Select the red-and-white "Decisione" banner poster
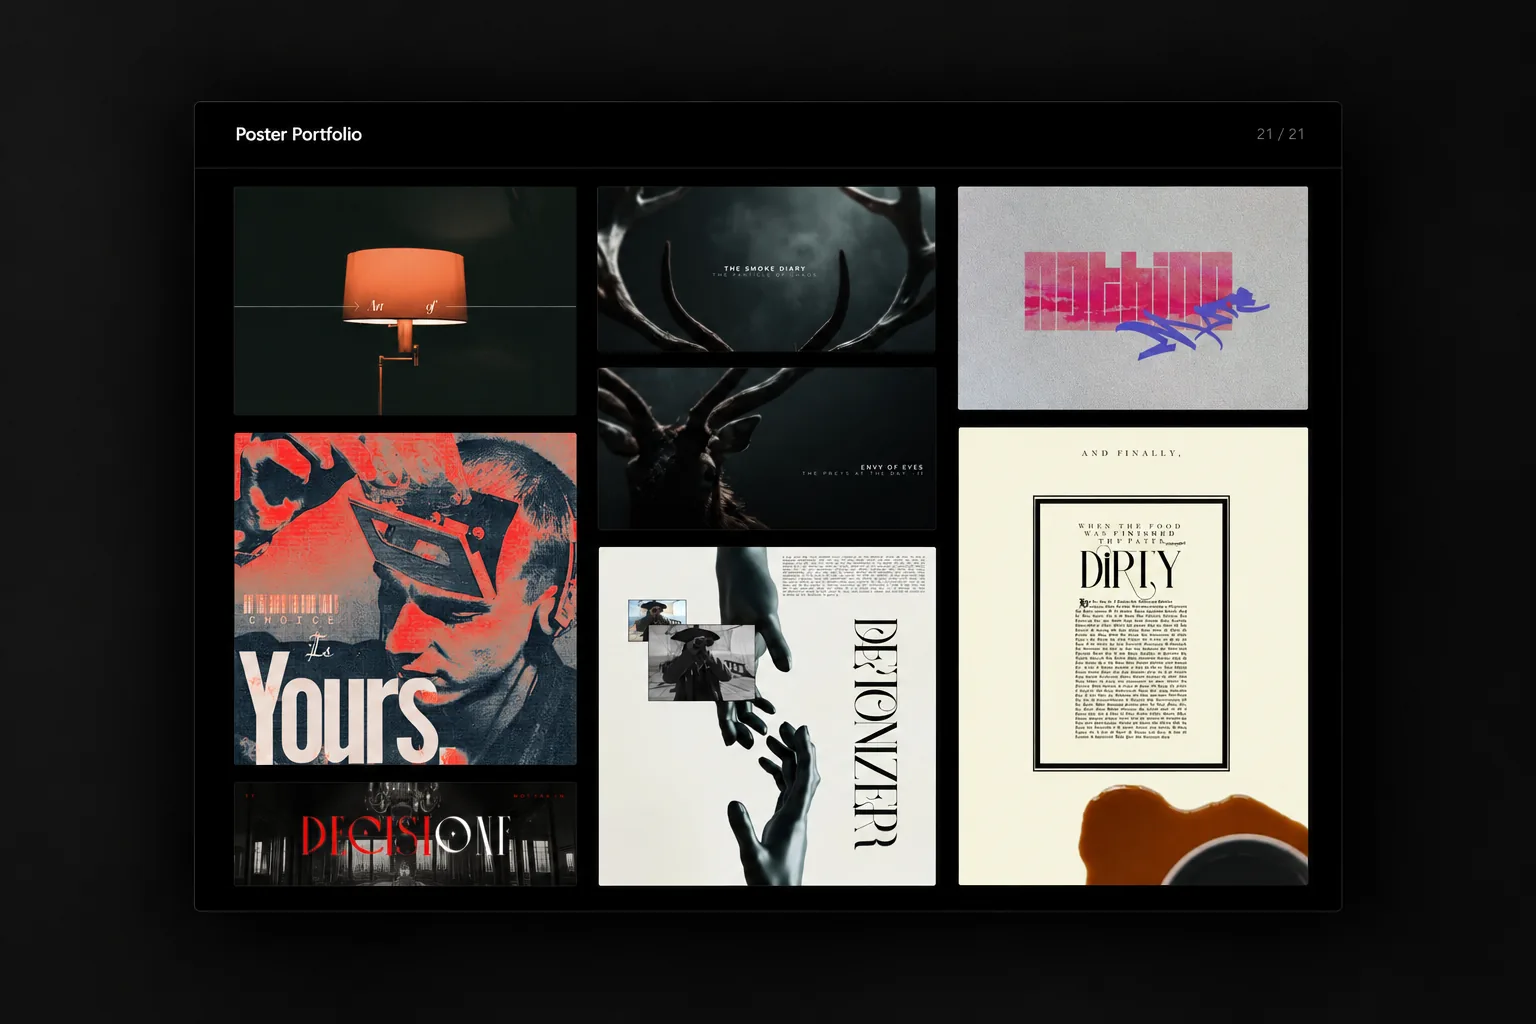This screenshot has height=1024, width=1536. pos(405,834)
